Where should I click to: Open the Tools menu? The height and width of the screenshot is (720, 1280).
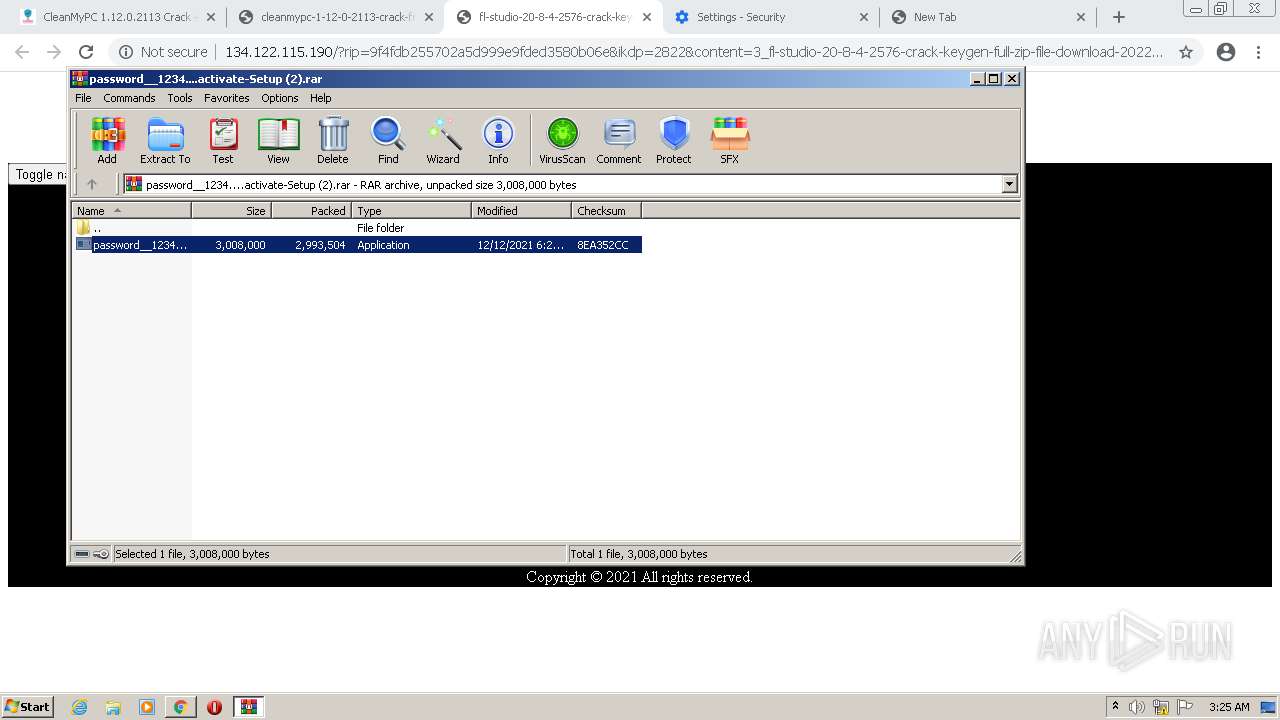point(180,98)
